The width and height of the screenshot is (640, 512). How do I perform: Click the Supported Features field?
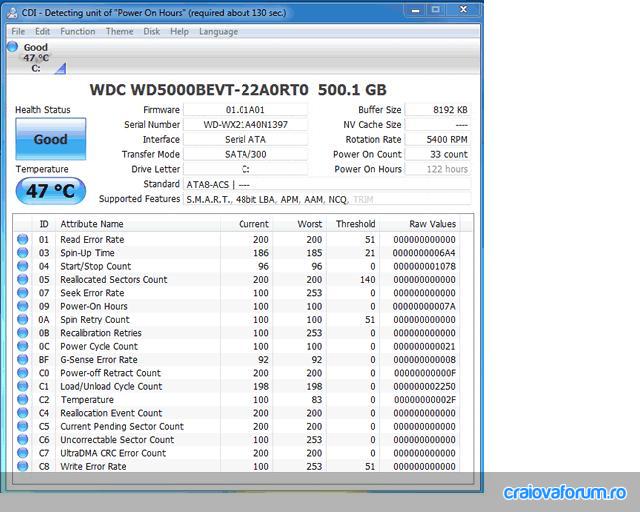[327, 199]
